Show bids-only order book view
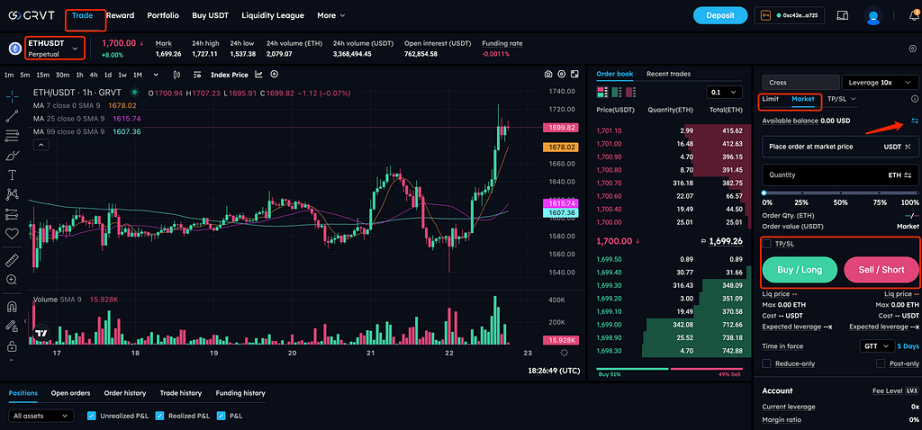 pyautogui.click(x=616, y=92)
